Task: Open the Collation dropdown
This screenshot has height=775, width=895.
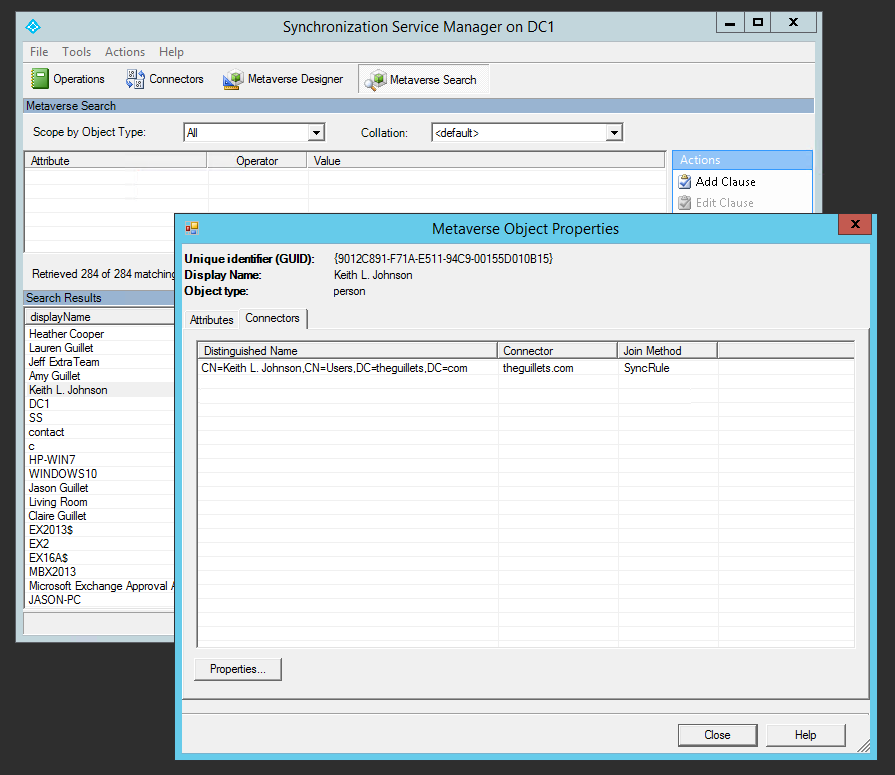Action: coord(611,131)
